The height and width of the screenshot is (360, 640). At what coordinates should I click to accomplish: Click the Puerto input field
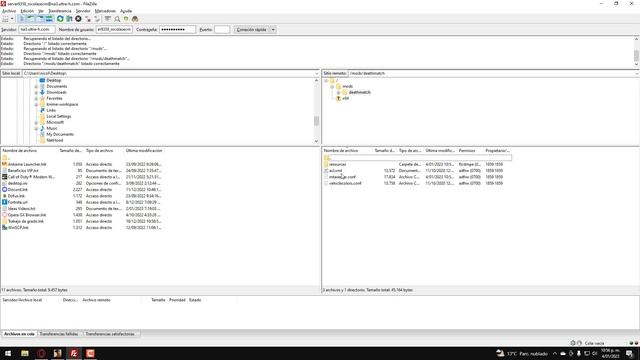click(222, 30)
